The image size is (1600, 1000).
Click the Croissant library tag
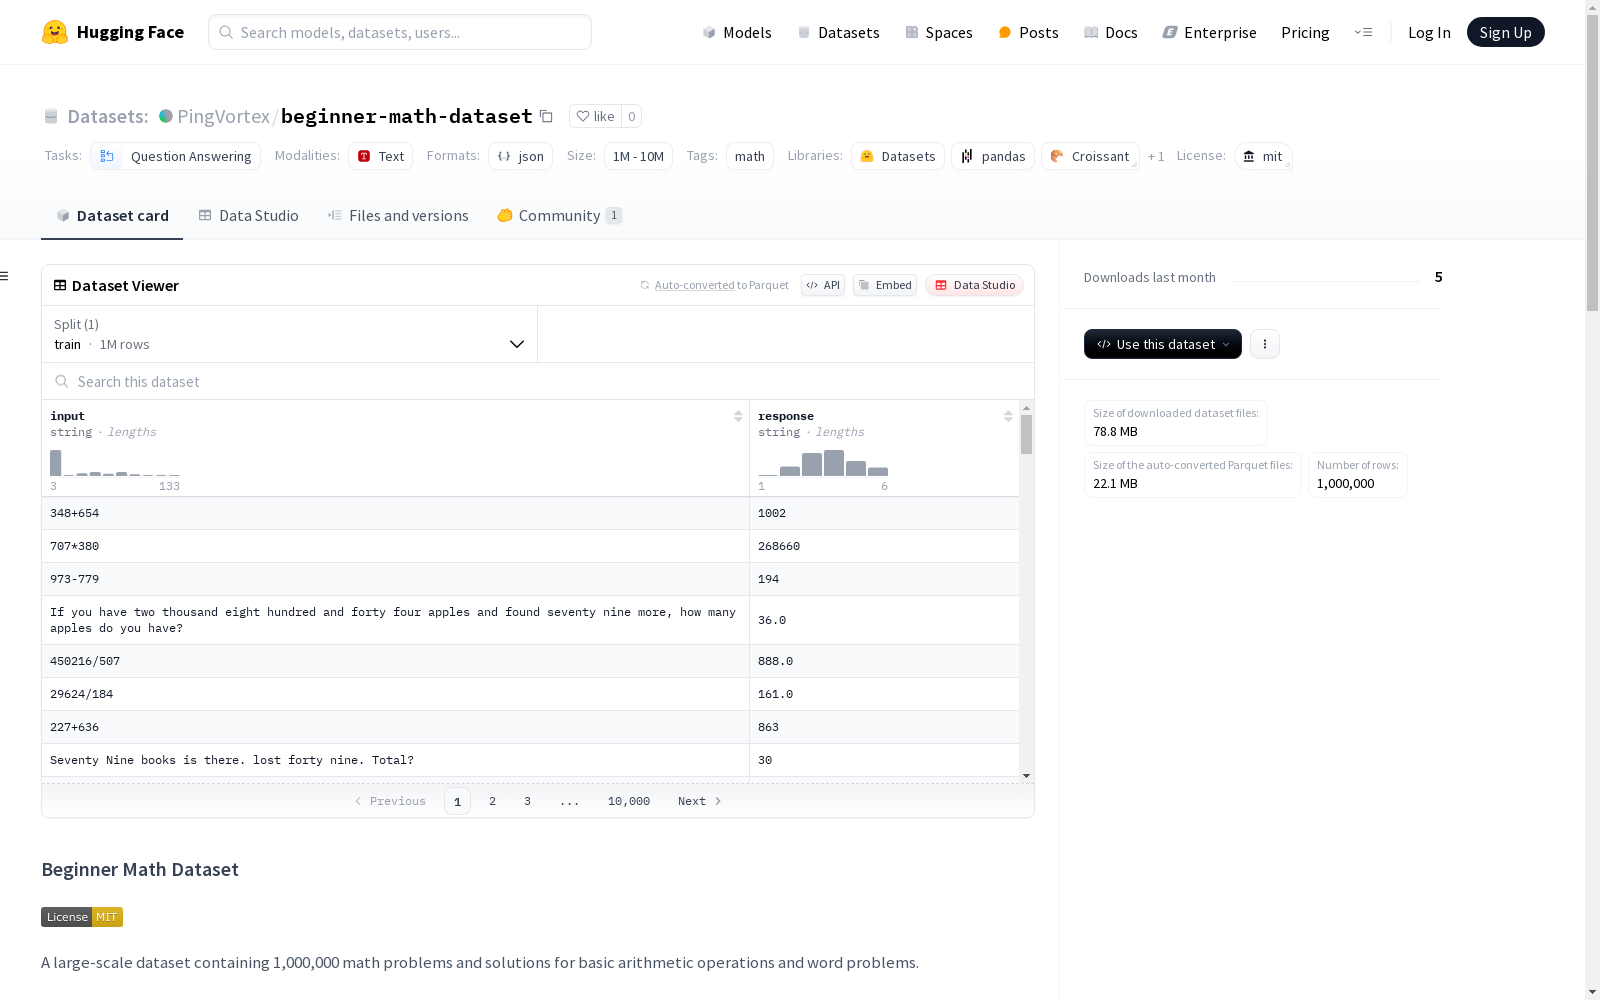click(1089, 156)
